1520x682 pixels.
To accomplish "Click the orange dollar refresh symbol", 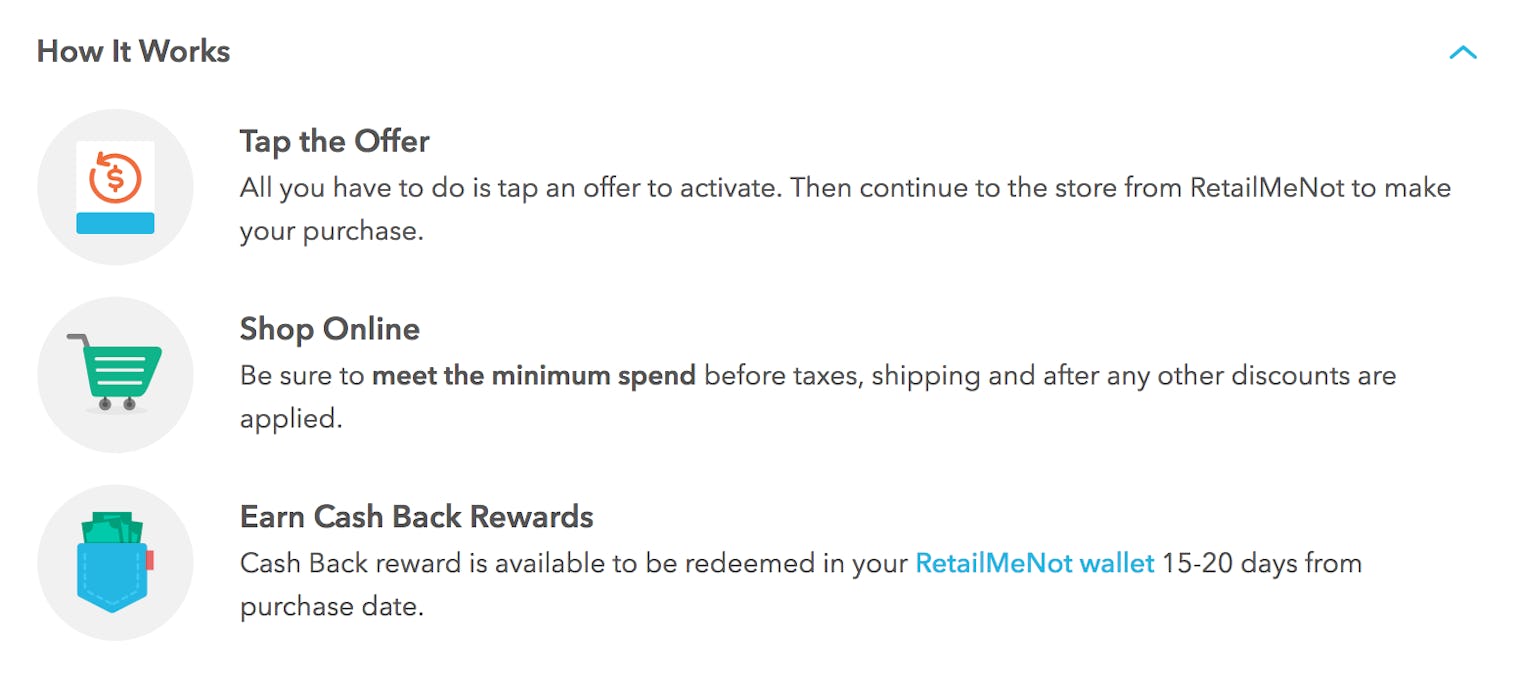I will (115, 178).
